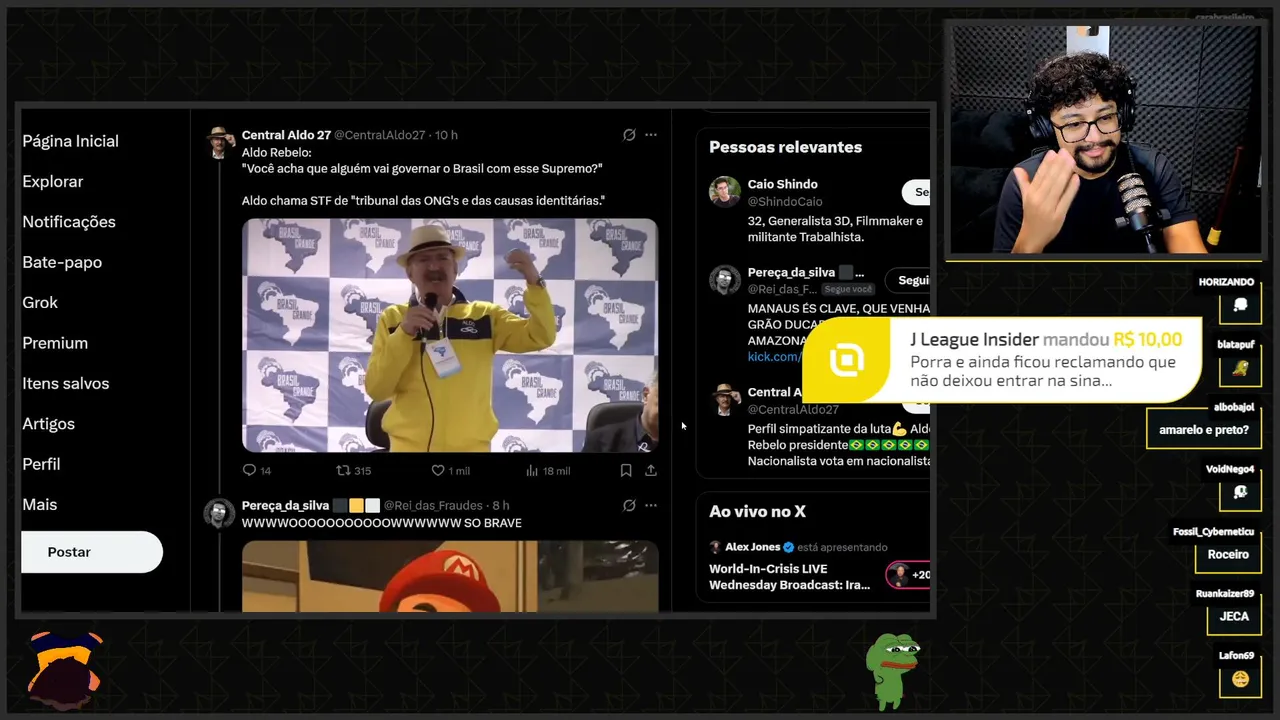Reply to tweet with 14 comments
1280x720 pixels.
tap(257, 470)
